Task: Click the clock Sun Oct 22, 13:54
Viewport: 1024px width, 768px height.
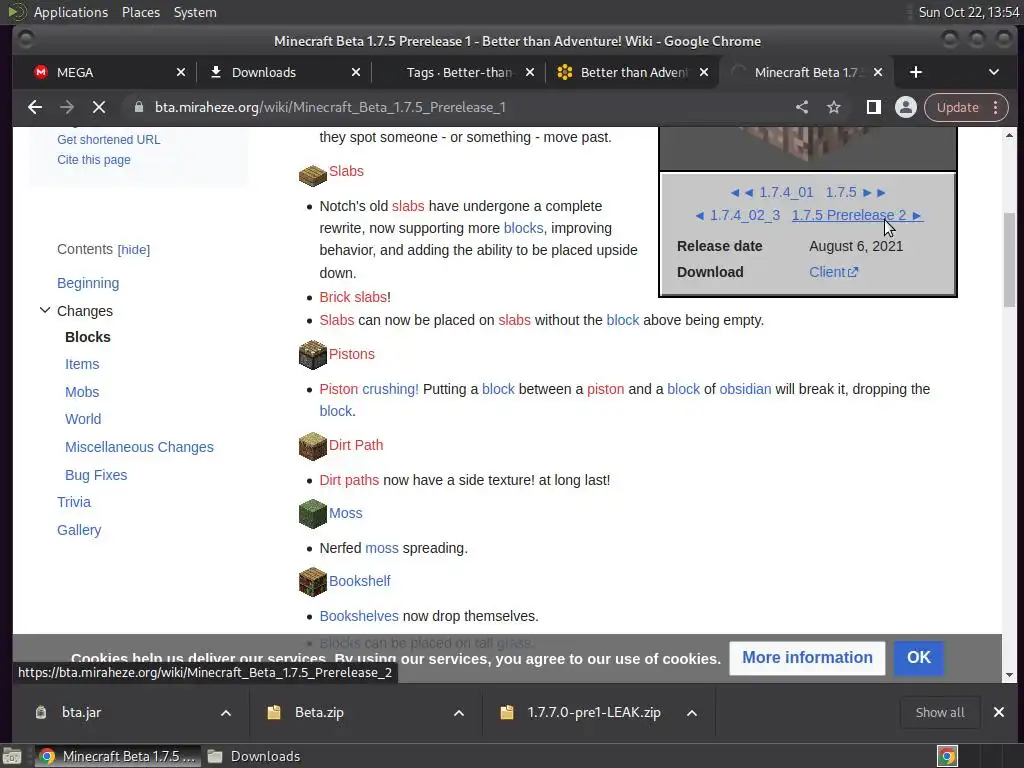Action: pos(968,12)
